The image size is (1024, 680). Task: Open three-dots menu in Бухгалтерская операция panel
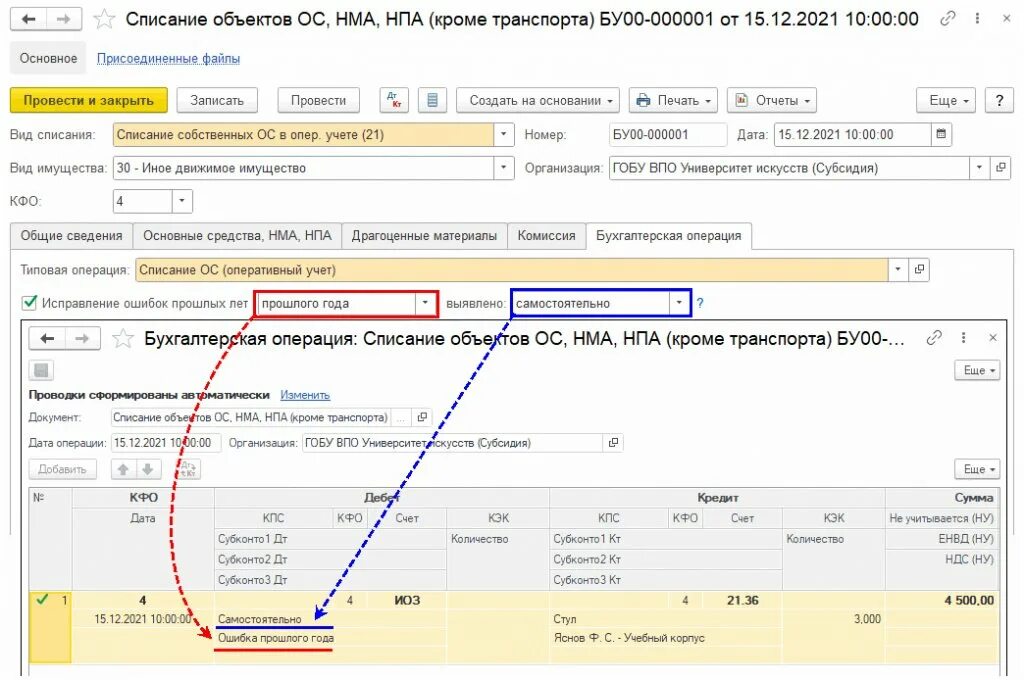pos(963,338)
